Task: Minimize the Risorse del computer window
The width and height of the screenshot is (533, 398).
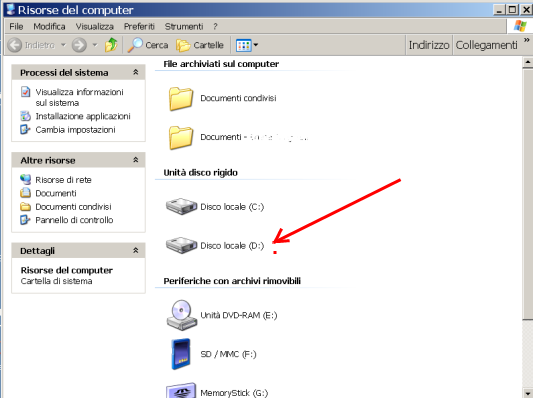Action: 499,10
